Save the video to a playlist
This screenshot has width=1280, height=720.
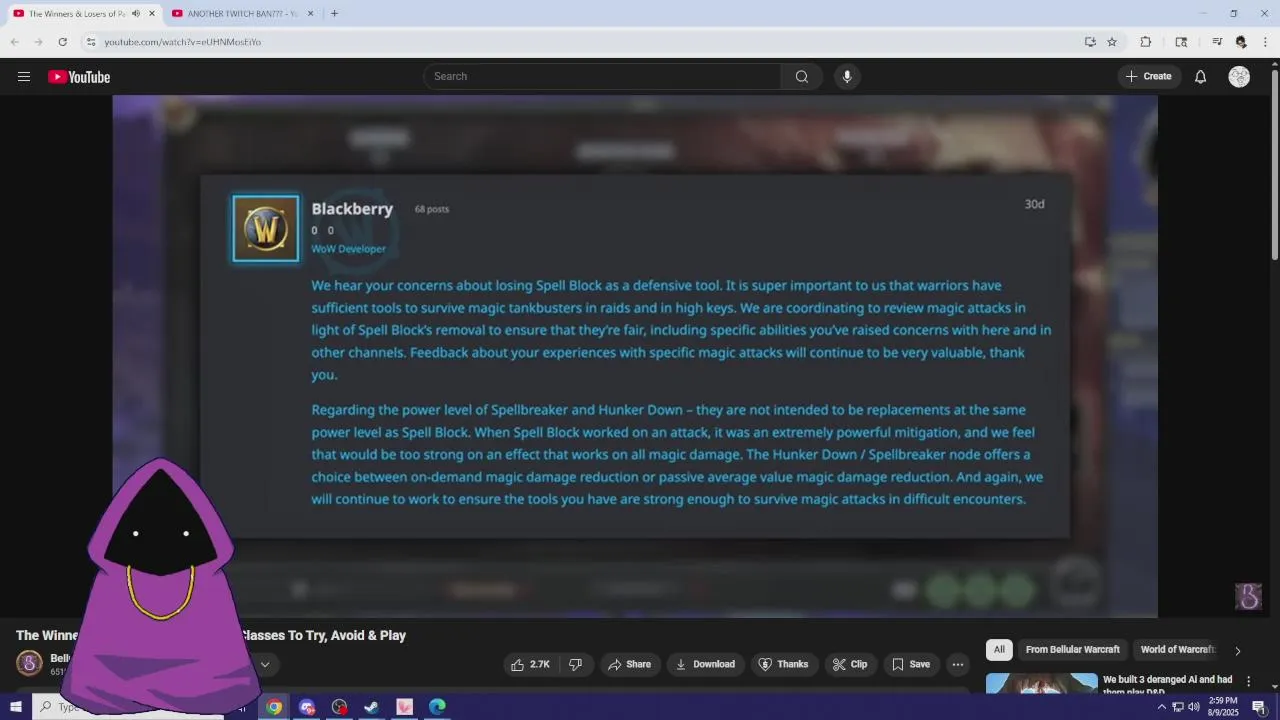click(x=911, y=664)
